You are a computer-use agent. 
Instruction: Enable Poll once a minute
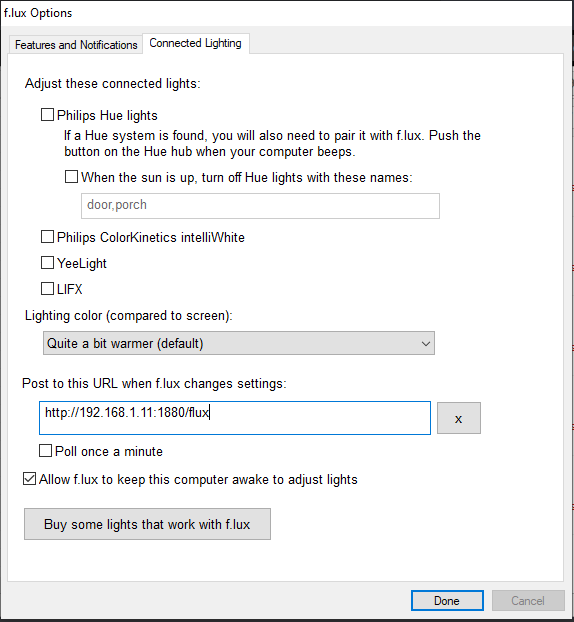pyautogui.click(x=46, y=451)
